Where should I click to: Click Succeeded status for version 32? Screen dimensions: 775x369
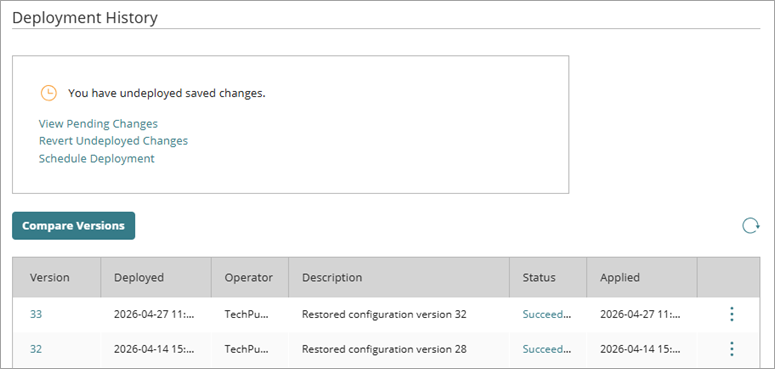547,349
